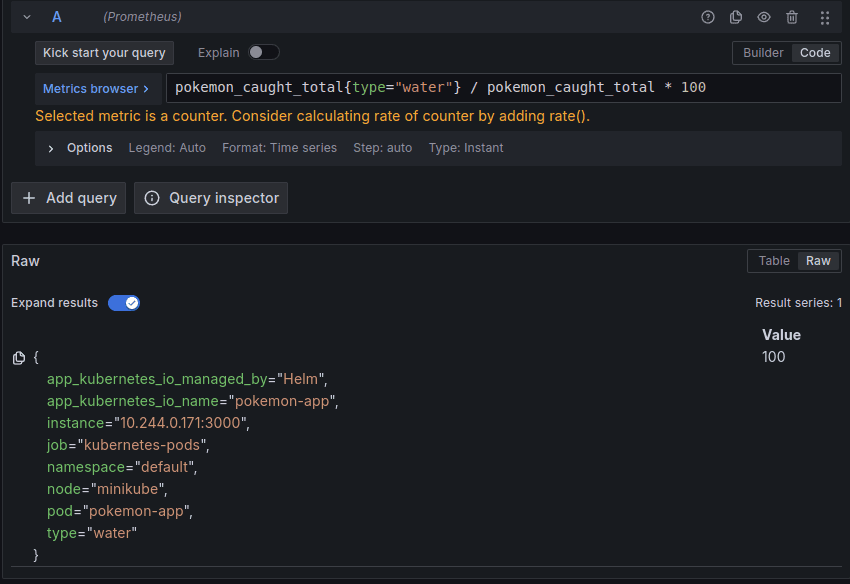Toggle the Explain switch
Screen dimensions: 850x584
pyautogui.click(x=263, y=52)
